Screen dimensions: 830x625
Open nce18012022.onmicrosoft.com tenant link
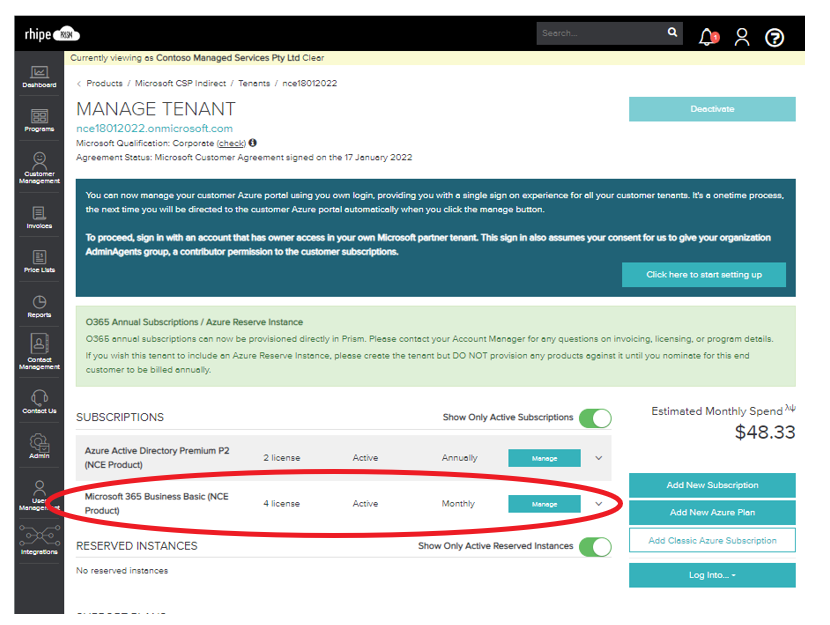(154, 128)
